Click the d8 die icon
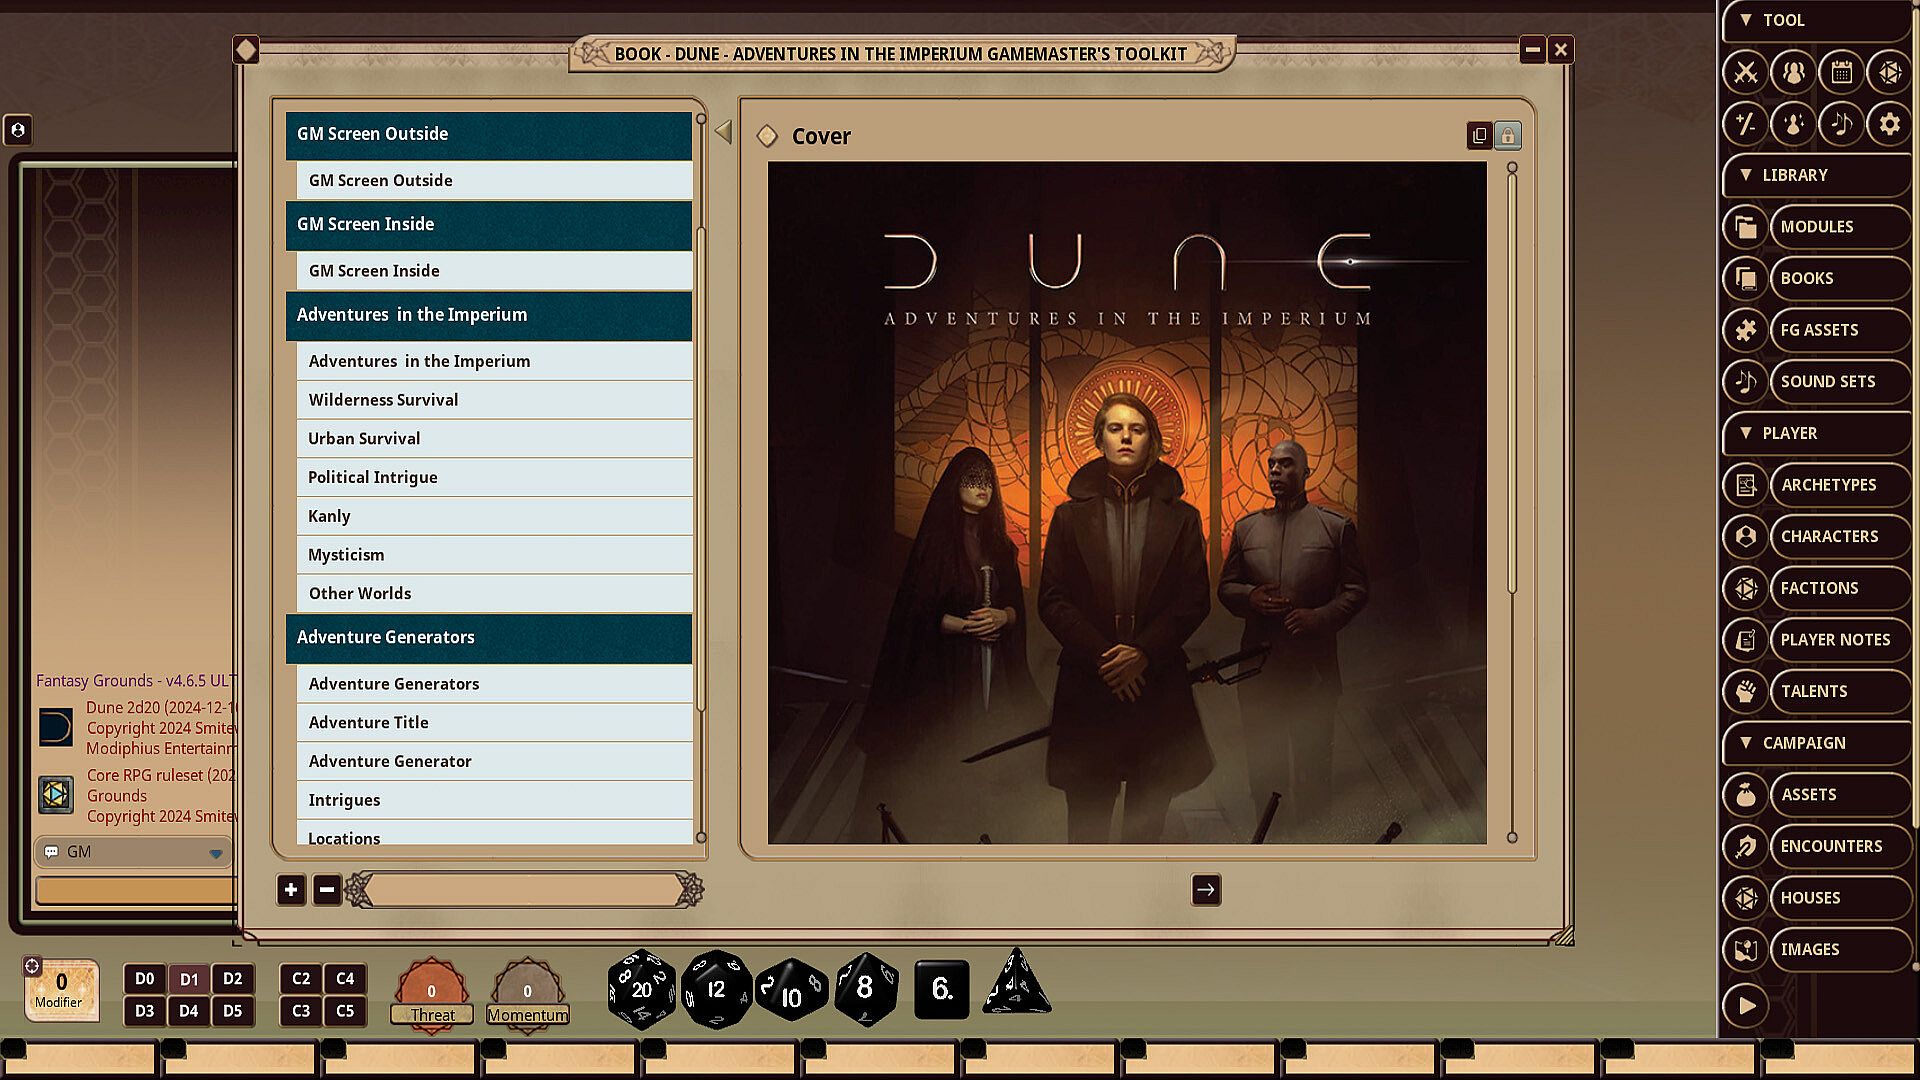Viewport: 1920px width, 1080px height. pyautogui.click(x=865, y=988)
